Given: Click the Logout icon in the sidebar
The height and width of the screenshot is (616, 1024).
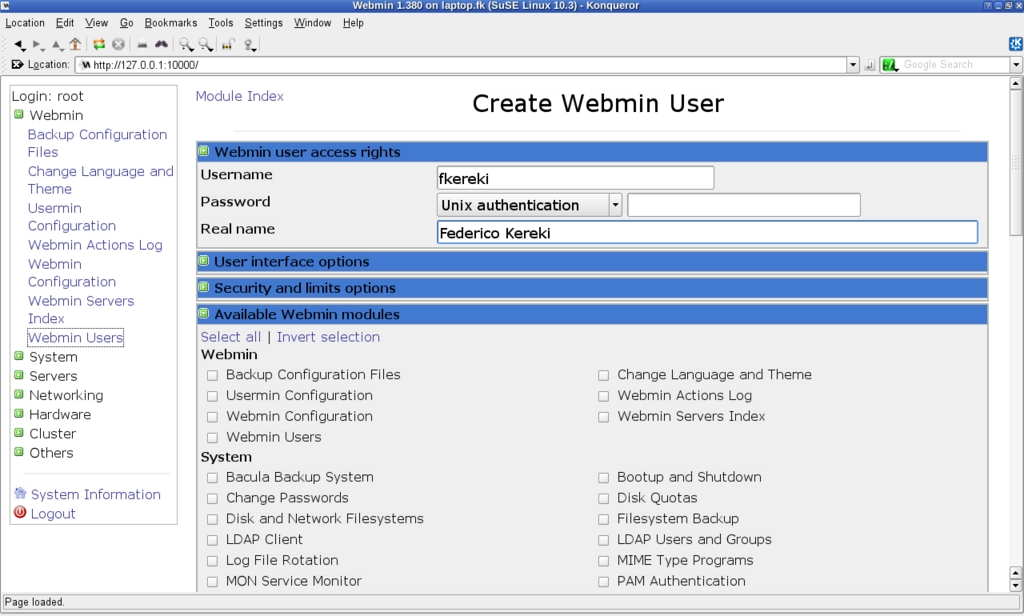Looking at the screenshot, I should tap(20, 513).
